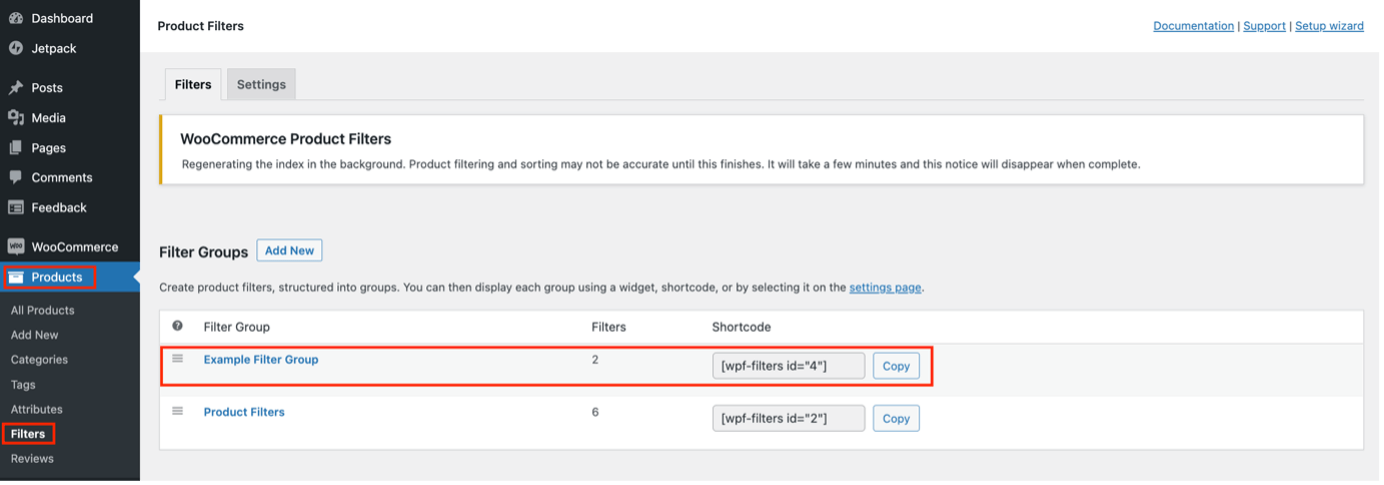Click drag handle for Product Filters row
Image resolution: width=1384 pixels, height=485 pixels.
(178, 411)
